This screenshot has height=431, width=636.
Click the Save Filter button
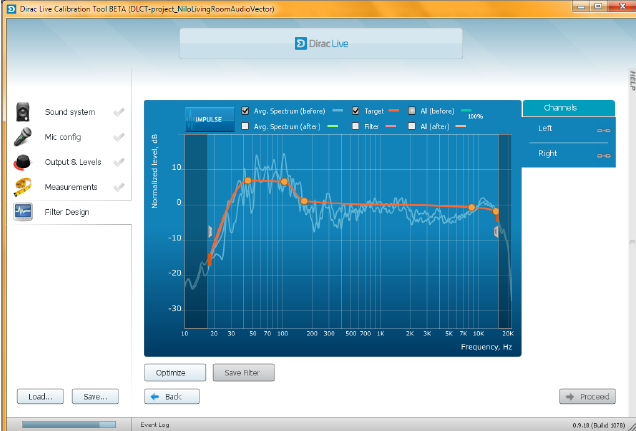click(x=244, y=373)
